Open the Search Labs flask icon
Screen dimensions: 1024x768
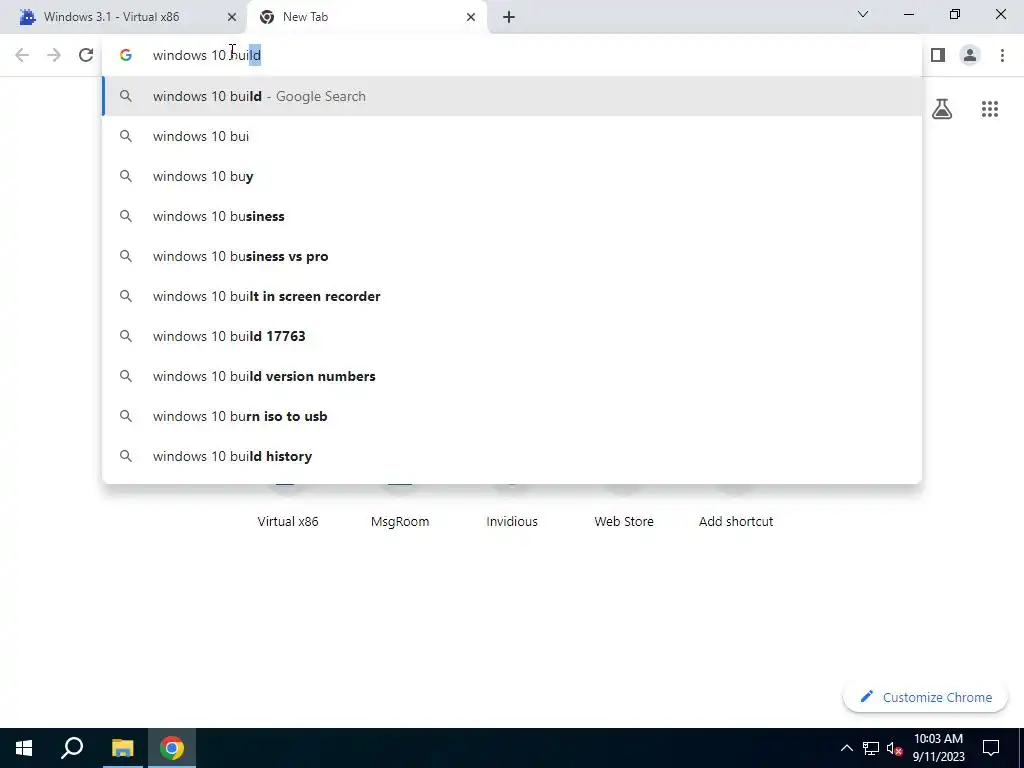pyautogui.click(x=942, y=109)
